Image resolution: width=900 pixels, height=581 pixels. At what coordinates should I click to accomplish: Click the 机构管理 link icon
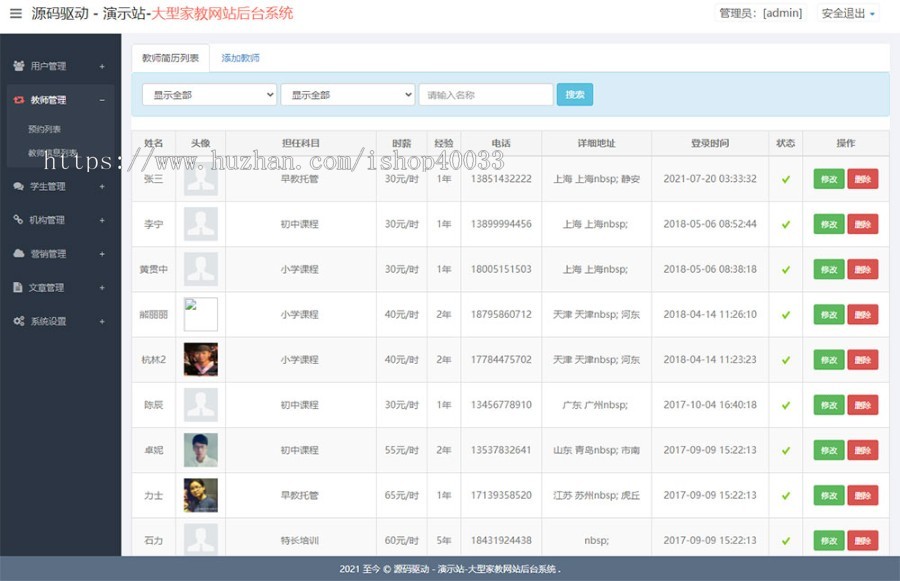[19, 220]
